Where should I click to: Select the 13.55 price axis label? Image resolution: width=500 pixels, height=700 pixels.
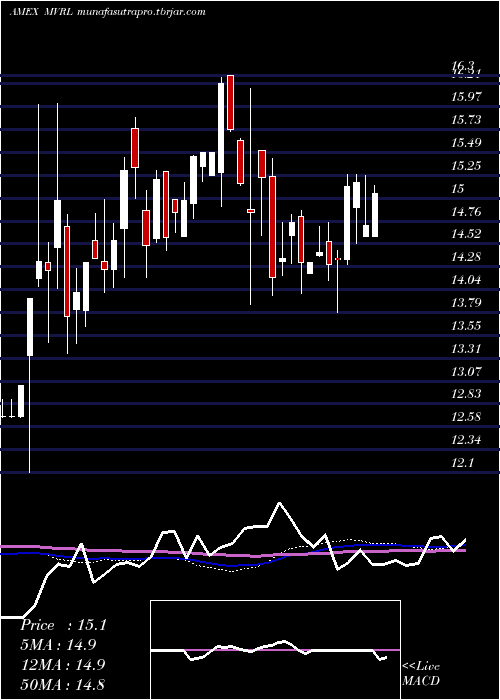click(466, 326)
